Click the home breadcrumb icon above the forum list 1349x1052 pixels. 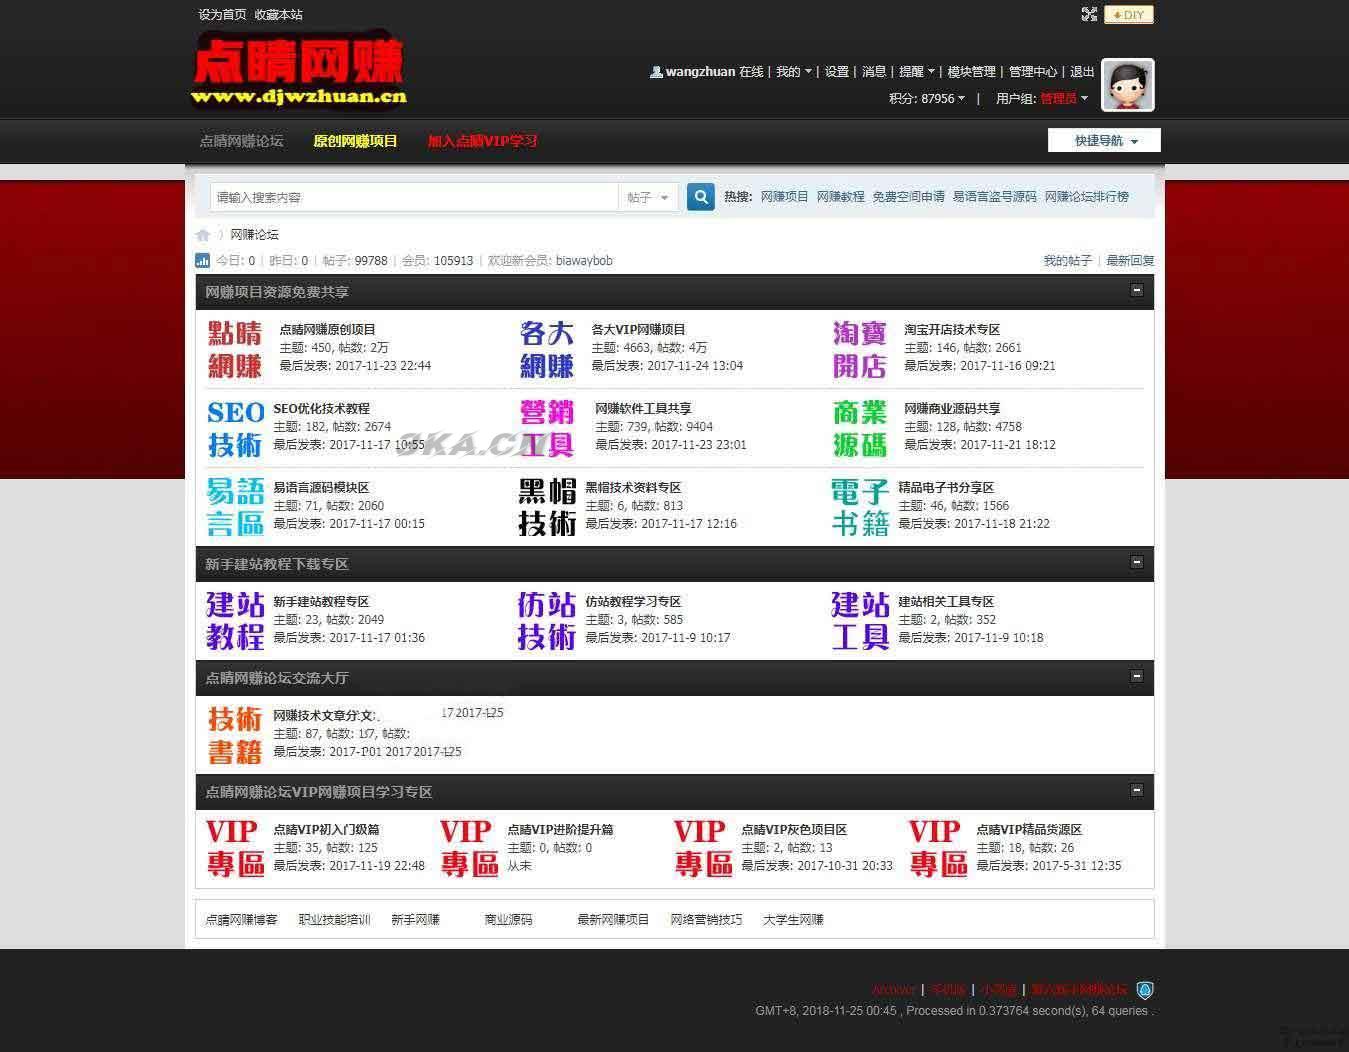point(202,234)
